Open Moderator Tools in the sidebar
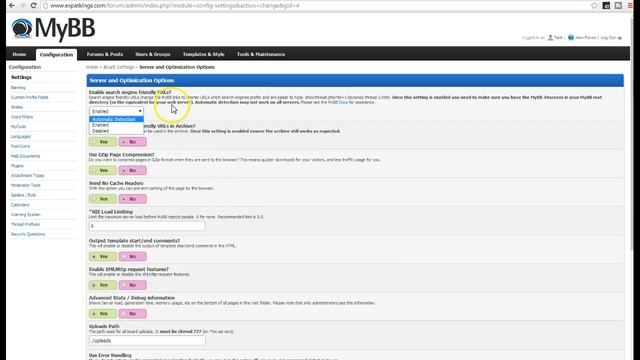Image resolution: width=640 pixels, height=360 pixels. pyautogui.click(x=26, y=185)
